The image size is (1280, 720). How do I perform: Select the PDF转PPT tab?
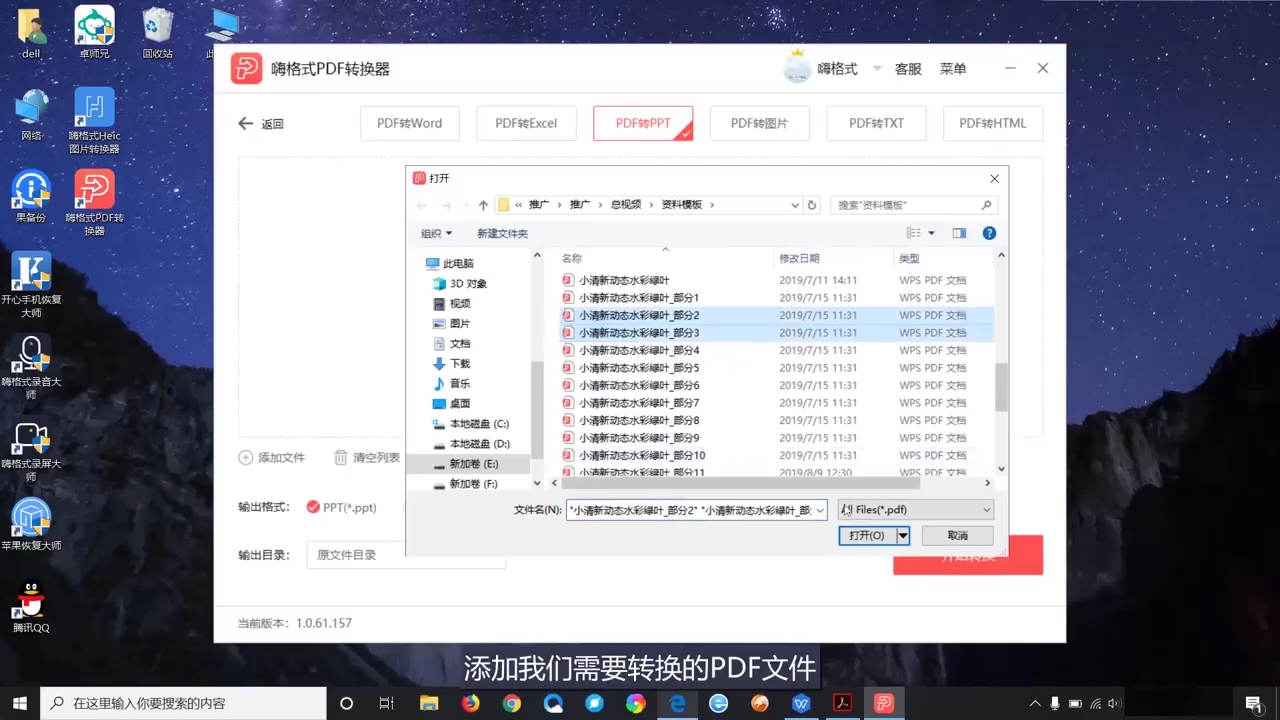click(x=643, y=123)
